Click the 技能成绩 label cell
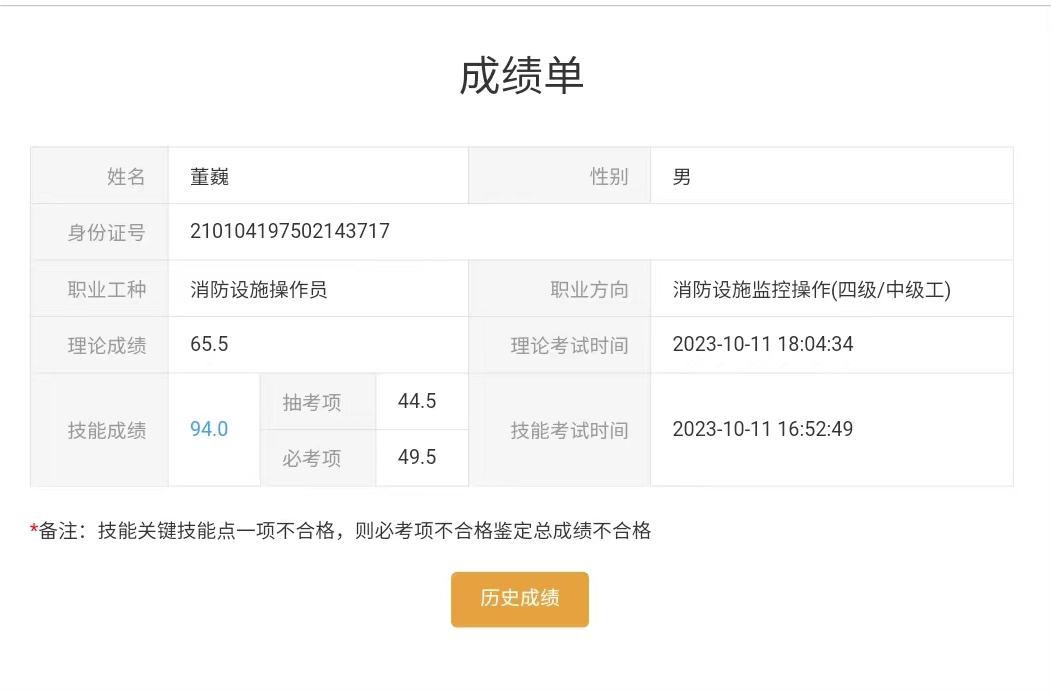The height and width of the screenshot is (692, 1051). 99,430
